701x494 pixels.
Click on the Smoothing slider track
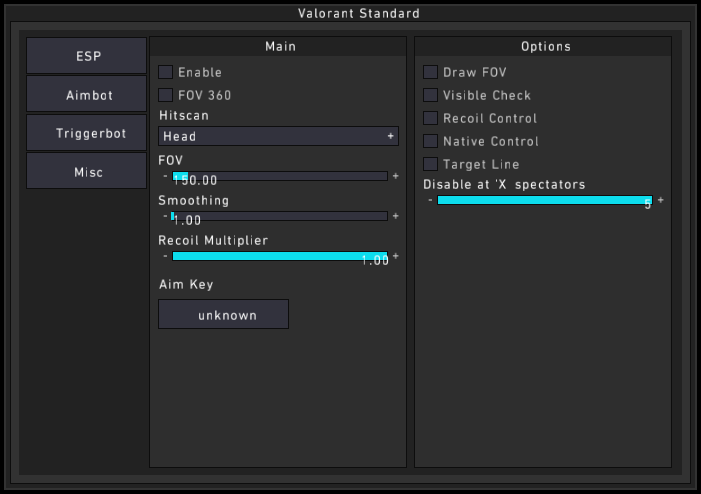[x=280, y=216]
